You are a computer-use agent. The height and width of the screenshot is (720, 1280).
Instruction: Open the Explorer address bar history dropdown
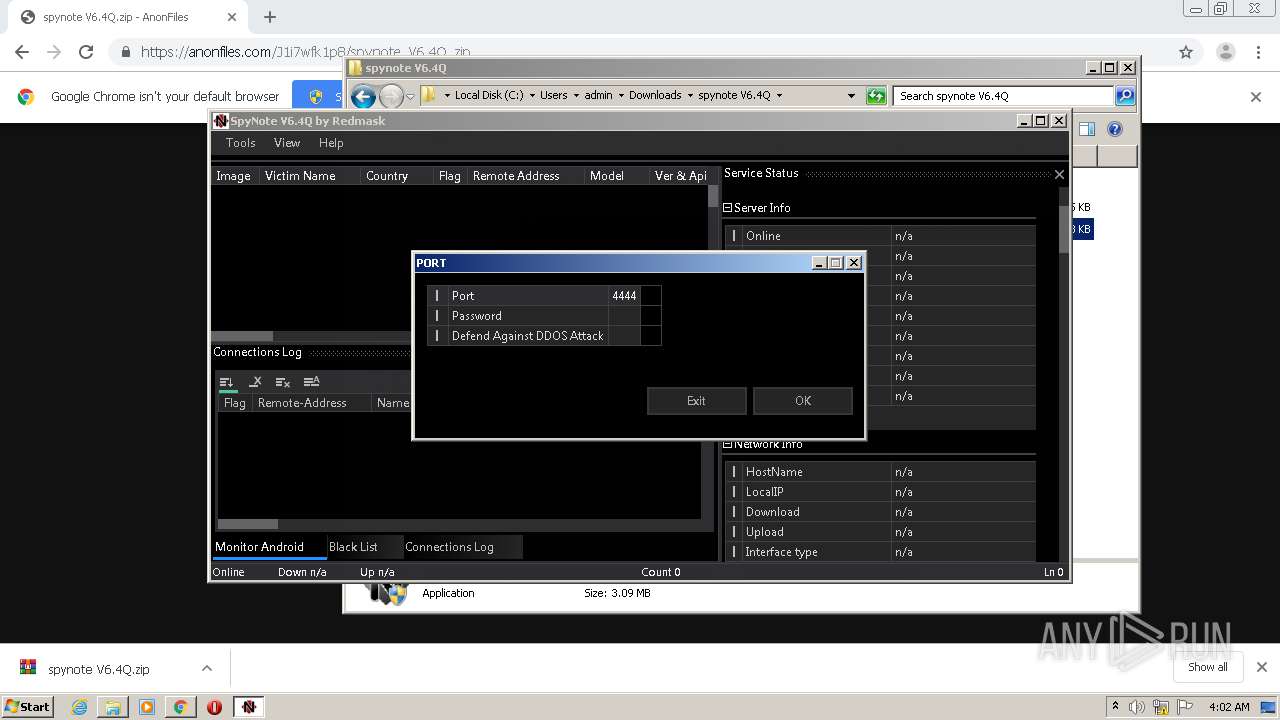(851, 96)
